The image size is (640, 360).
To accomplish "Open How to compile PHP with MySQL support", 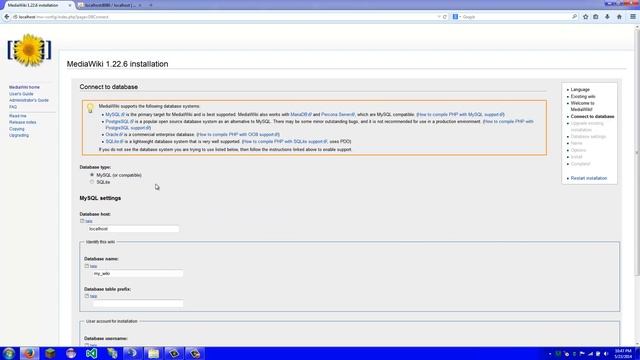I will [x=460, y=115].
